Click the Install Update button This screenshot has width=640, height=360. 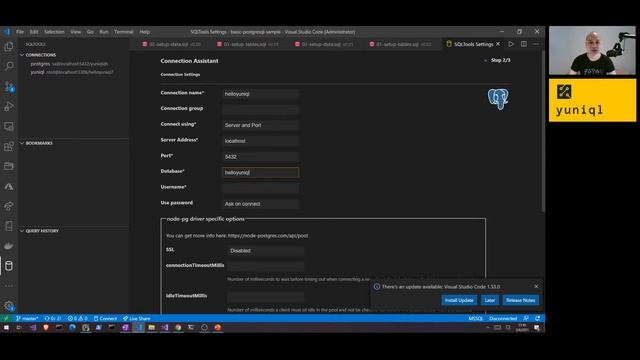click(x=459, y=300)
